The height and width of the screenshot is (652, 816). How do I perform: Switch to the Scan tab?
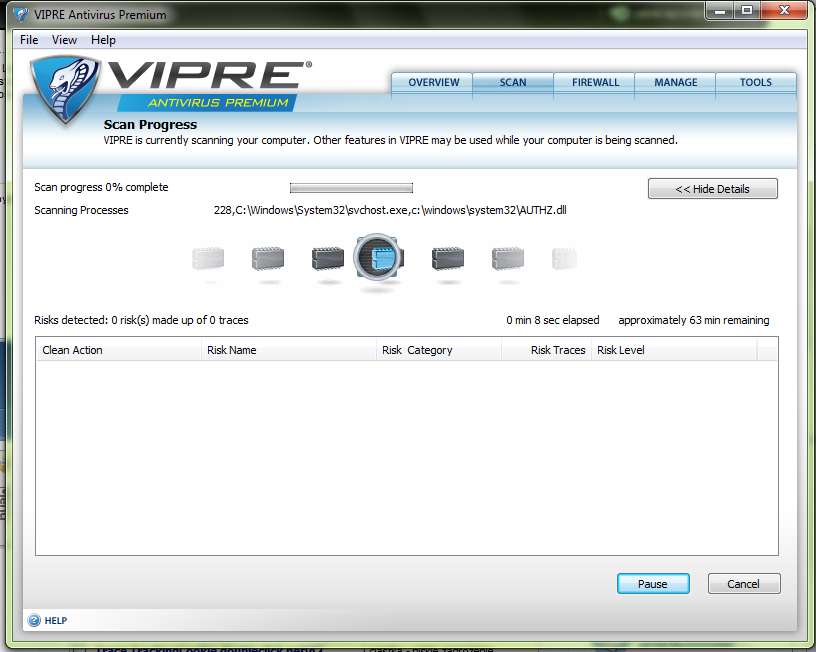point(513,83)
